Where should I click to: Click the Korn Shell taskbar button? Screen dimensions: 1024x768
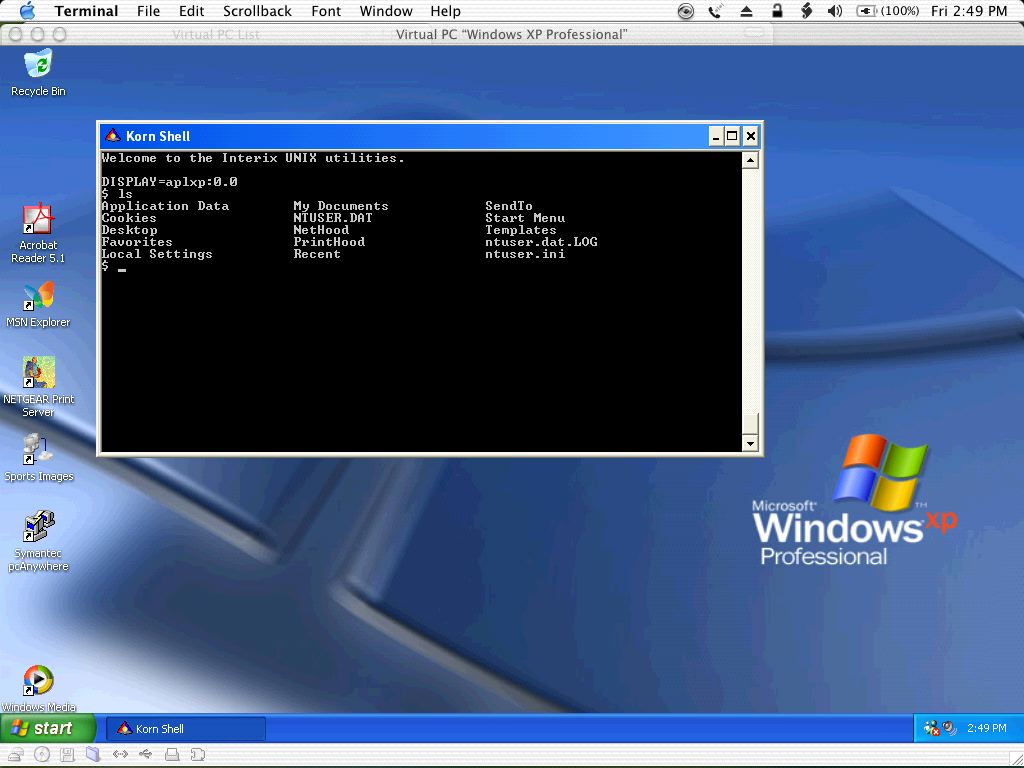coord(187,729)
